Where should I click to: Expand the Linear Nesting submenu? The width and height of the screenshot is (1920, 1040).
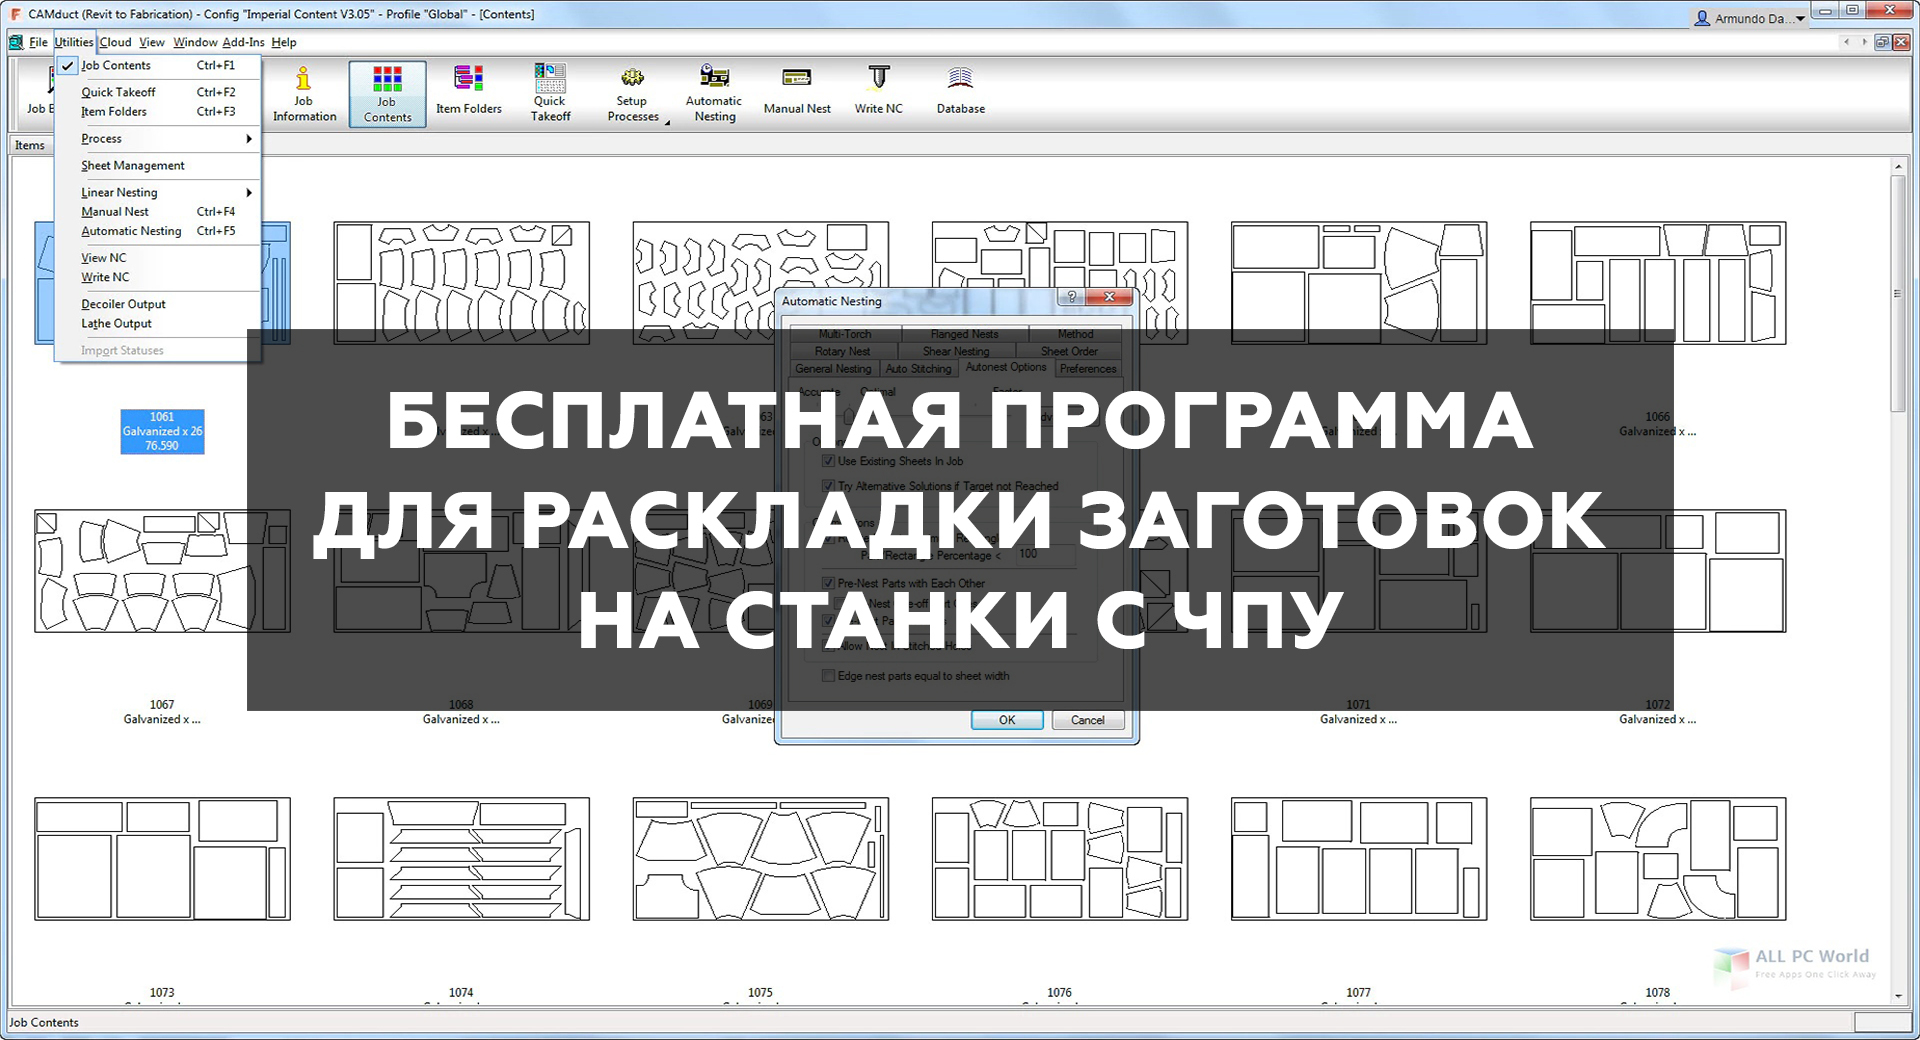160,192
